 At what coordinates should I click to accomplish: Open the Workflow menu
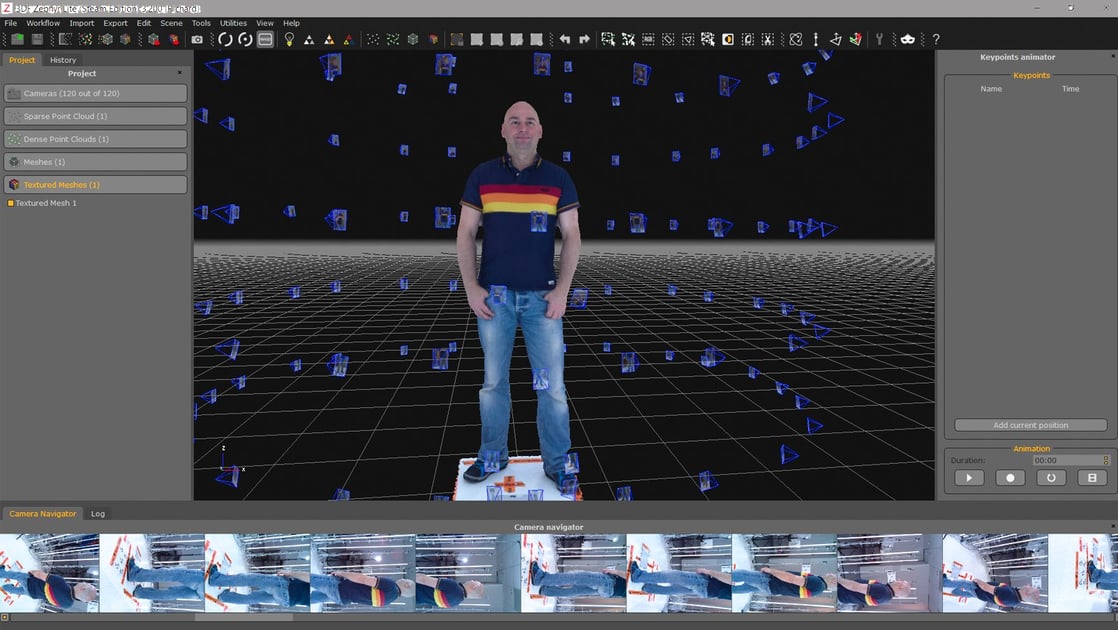41,22
